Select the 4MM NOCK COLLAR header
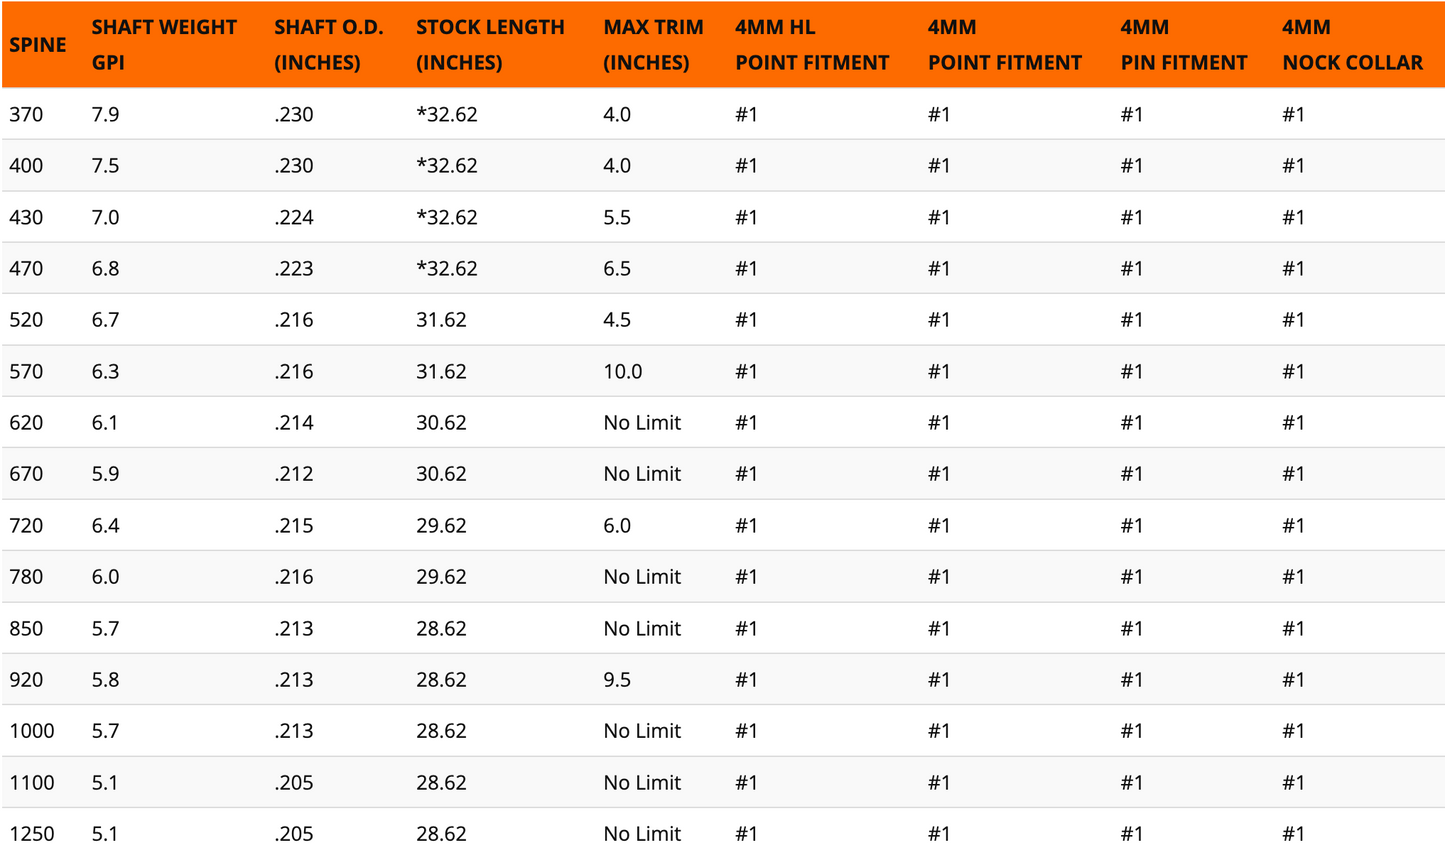 (x=1352, y=45)
